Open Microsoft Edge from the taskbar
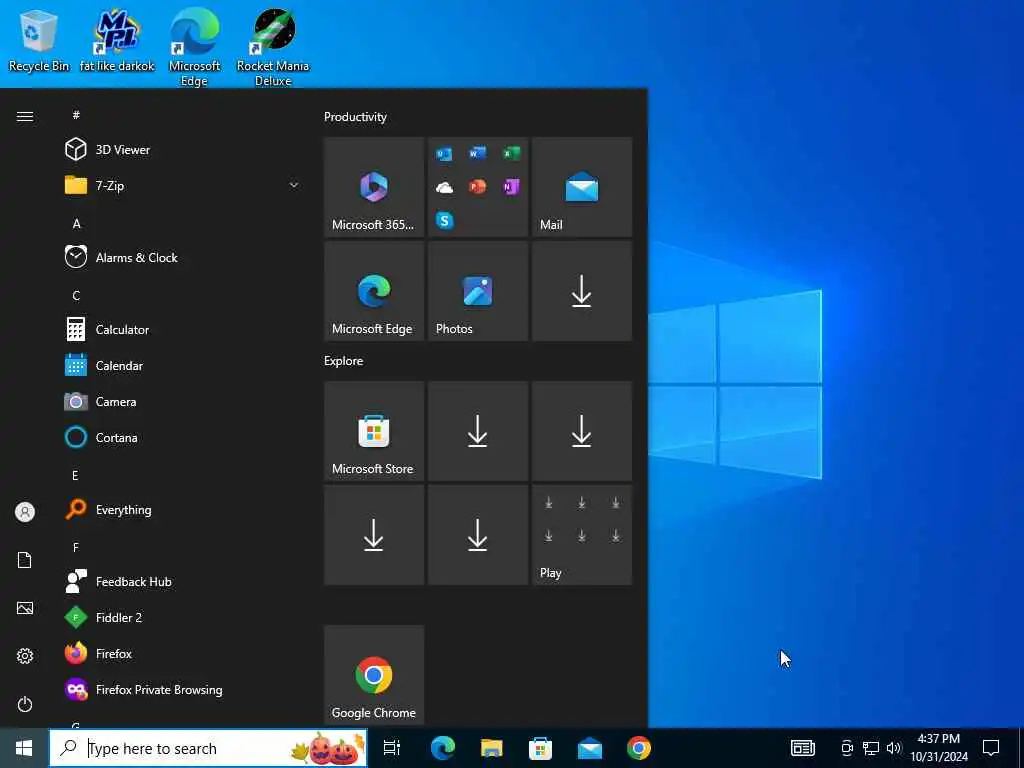Image resolution: width=1024 pixels, height=768 pixels. tap(442, 748)
